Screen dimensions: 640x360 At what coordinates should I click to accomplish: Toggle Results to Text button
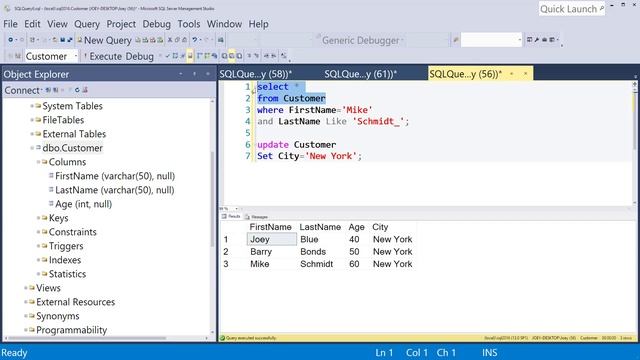coord(224,56)
